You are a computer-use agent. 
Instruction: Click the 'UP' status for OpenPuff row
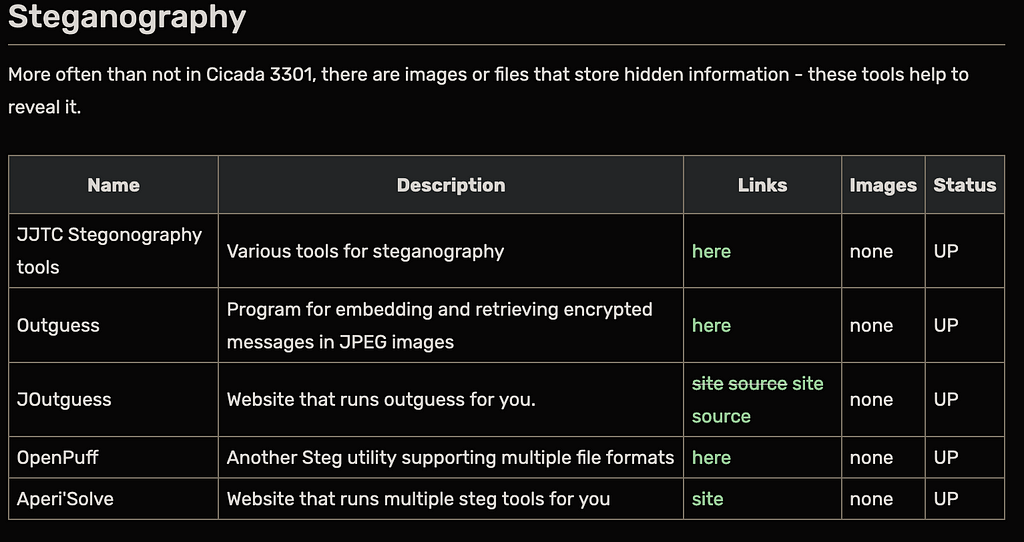point(946,457)
